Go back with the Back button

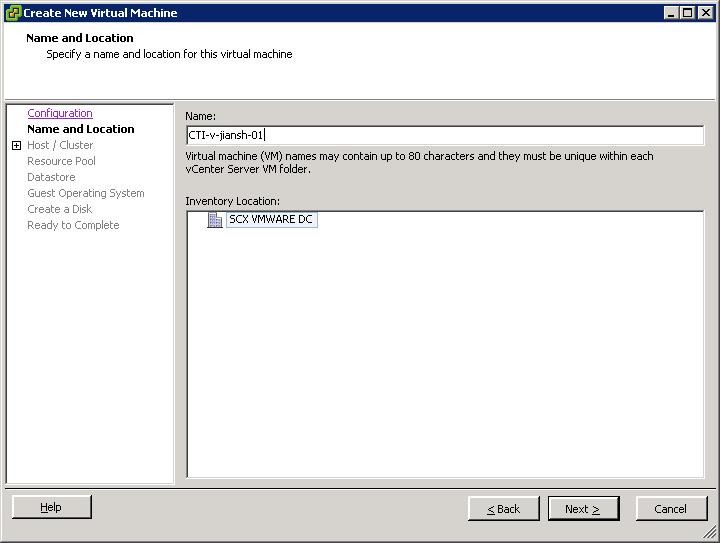[503, 509]
